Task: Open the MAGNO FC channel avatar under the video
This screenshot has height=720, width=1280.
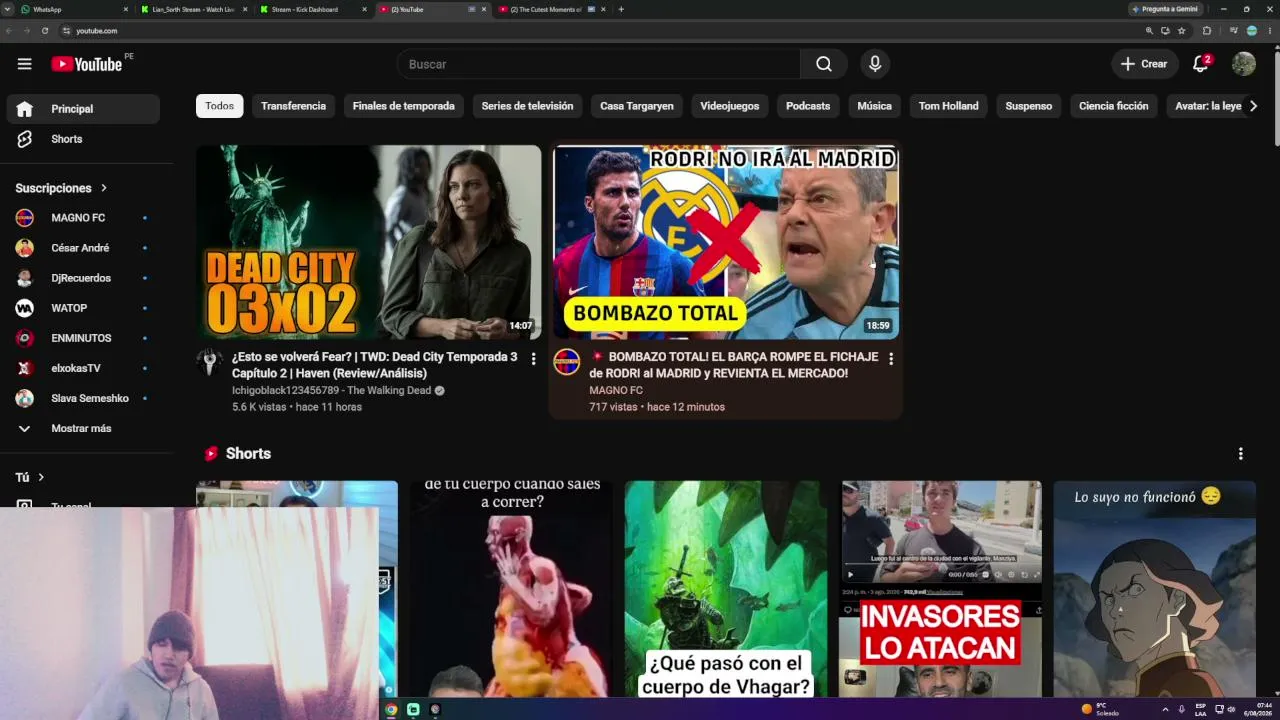Action: [x=567, y=362]
